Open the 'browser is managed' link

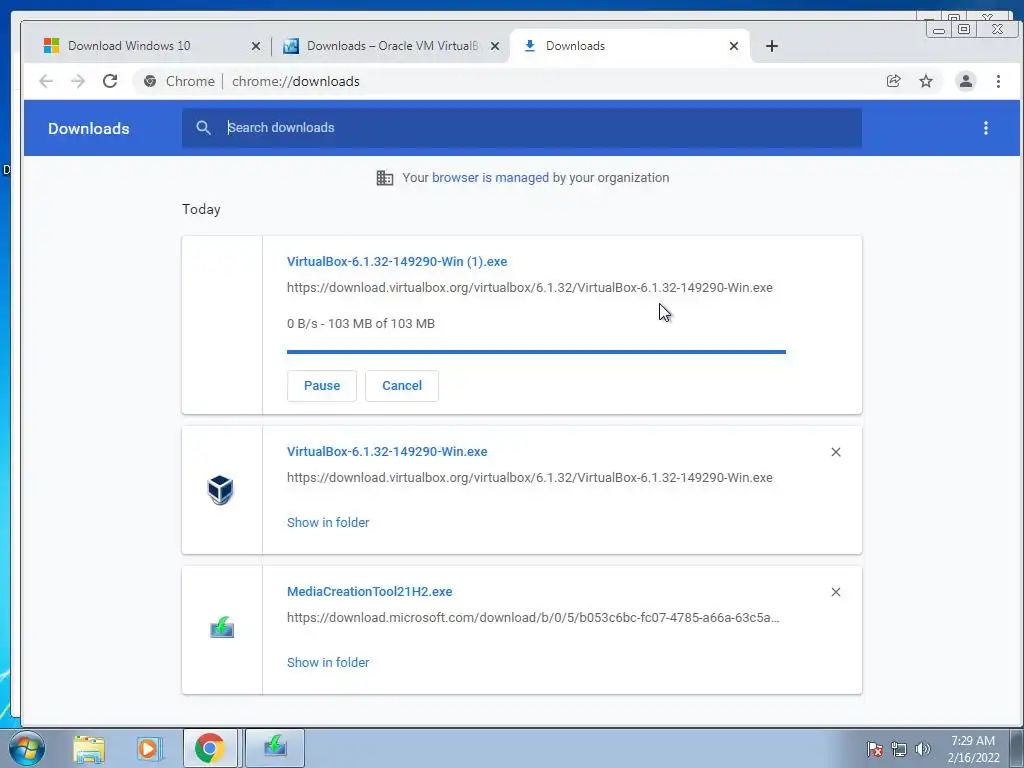point(490,178)
